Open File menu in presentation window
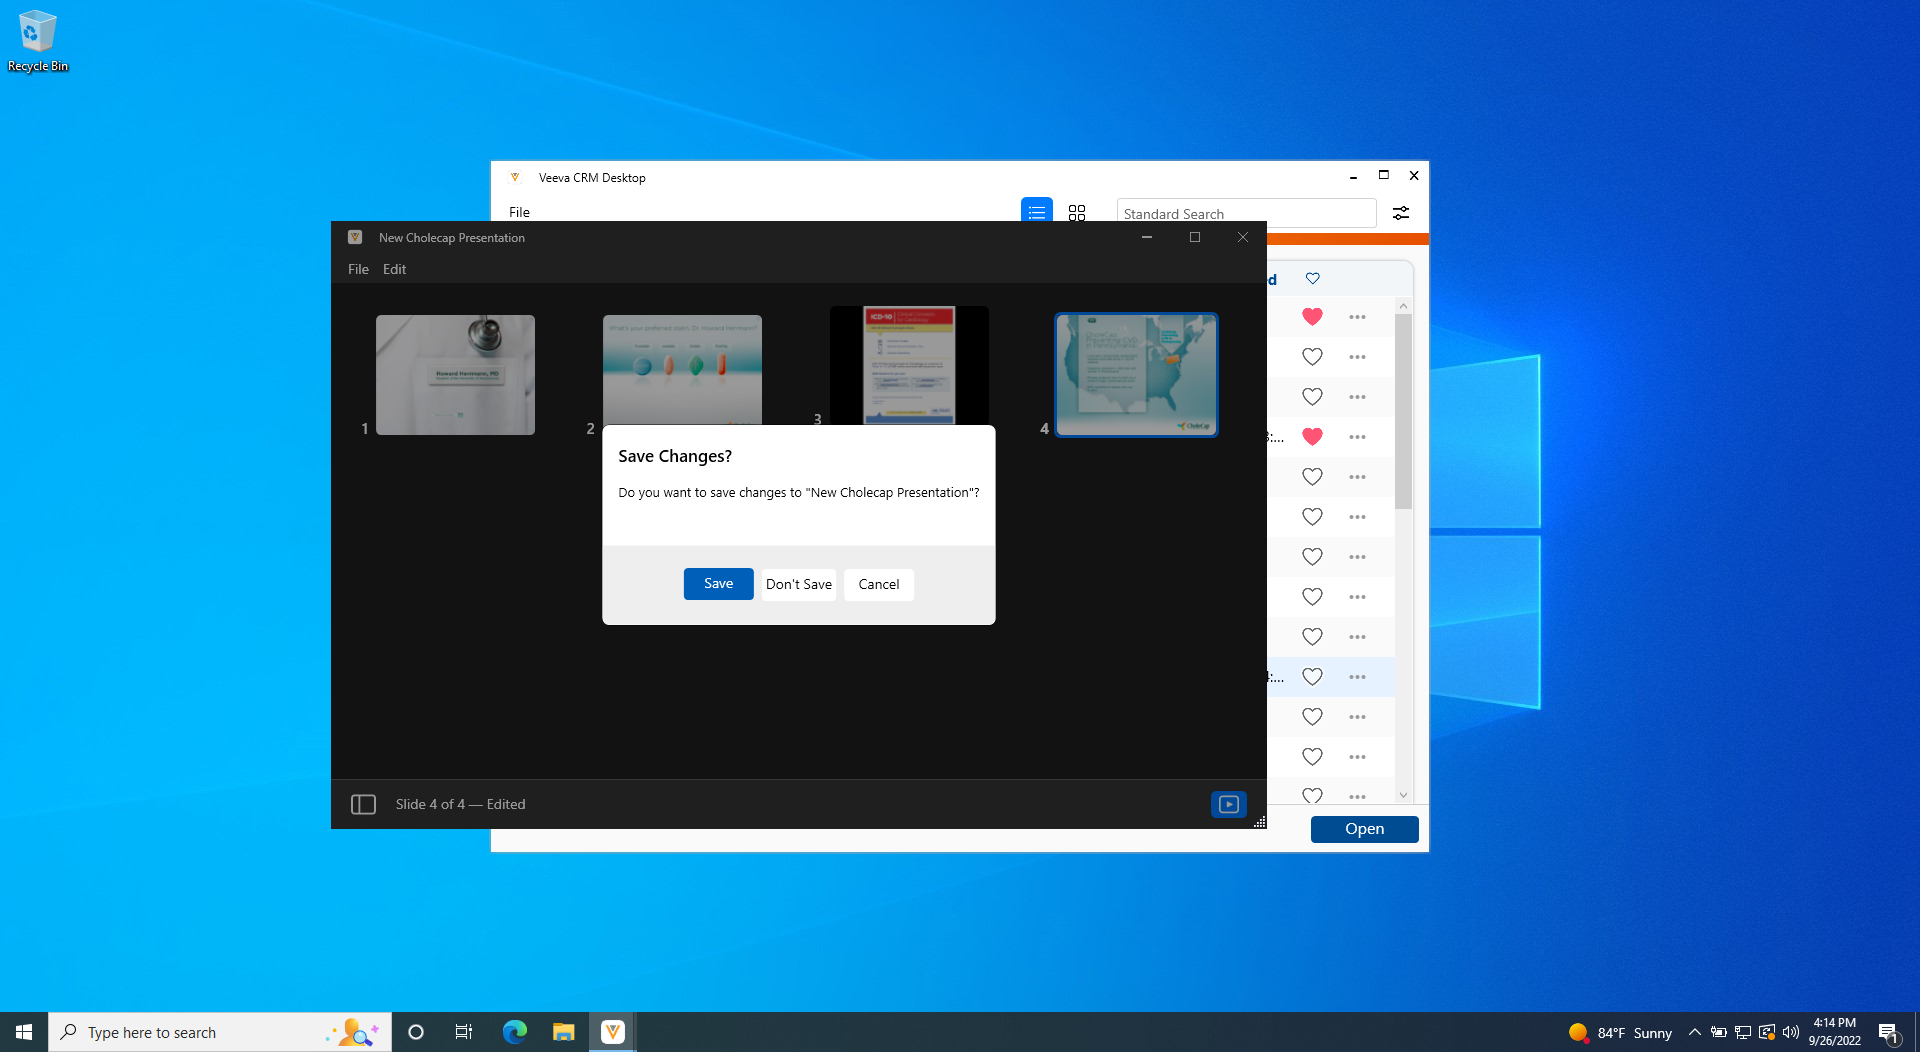Viewport: 1920px width, 1052px height. click(x=358, y=269)
